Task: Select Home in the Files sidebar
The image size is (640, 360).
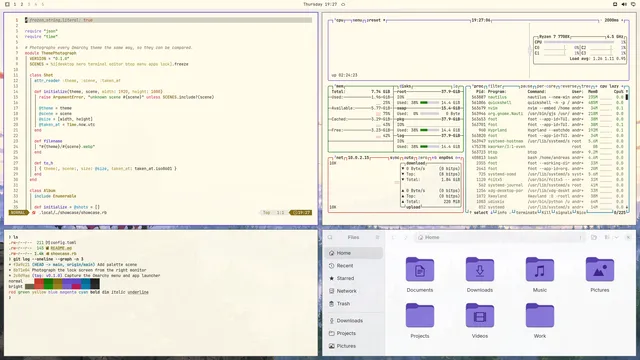Action: (354, 253)
